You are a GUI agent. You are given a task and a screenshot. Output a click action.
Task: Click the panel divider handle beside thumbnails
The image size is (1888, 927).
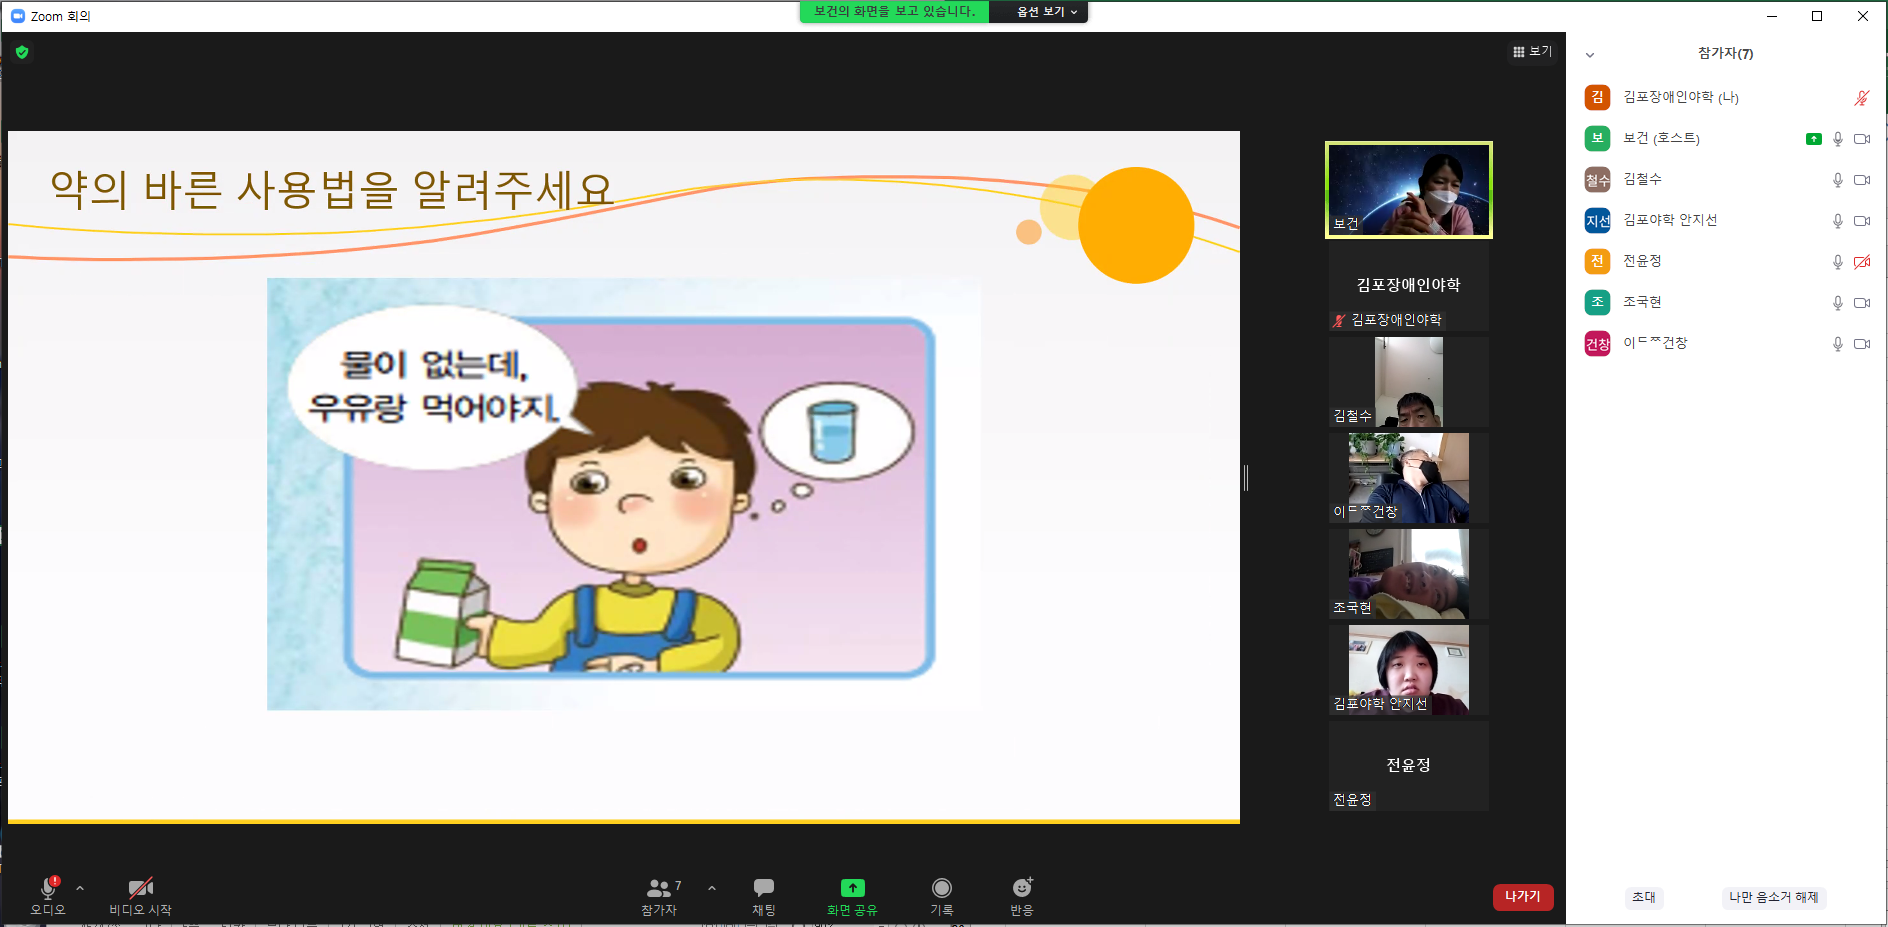point(1246,478)
